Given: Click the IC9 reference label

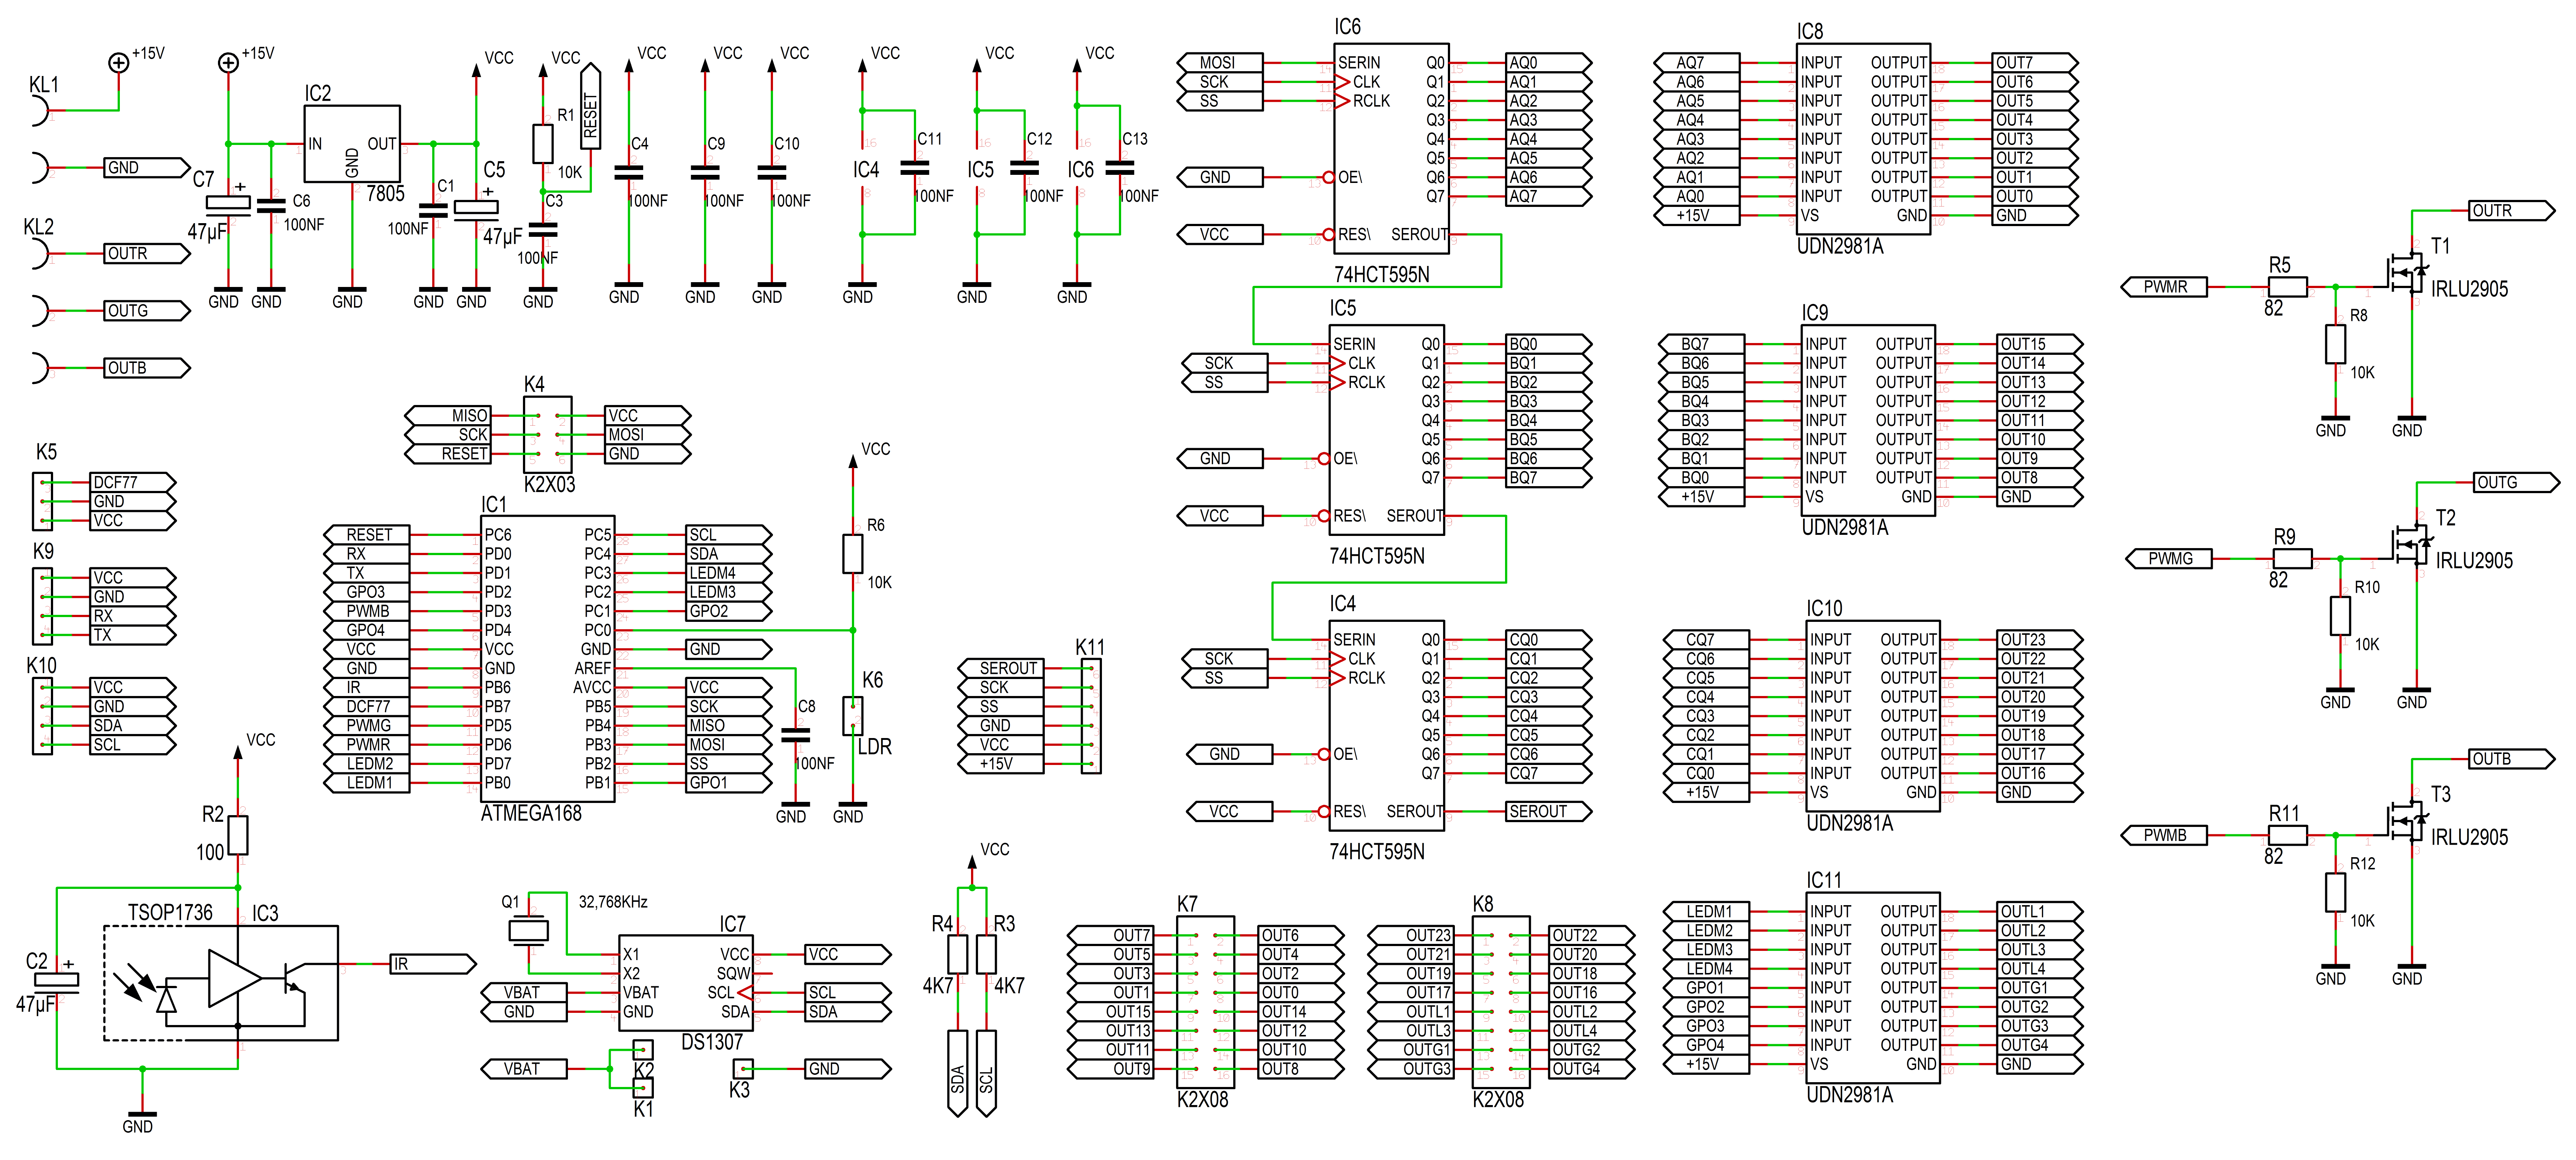Looking at the screenshot, I should click(1815, 313).
